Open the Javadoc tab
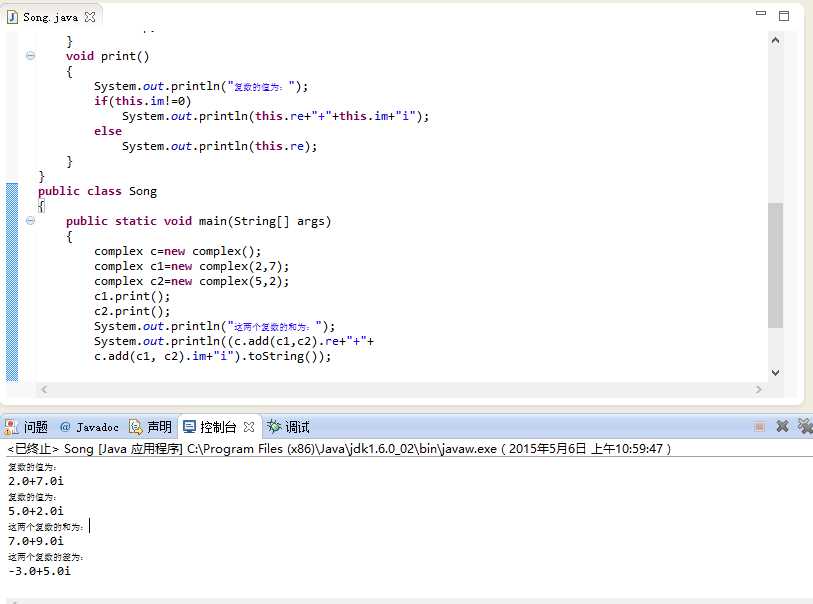Viewport: 813px width, 604px height. [x=89, y=427]
